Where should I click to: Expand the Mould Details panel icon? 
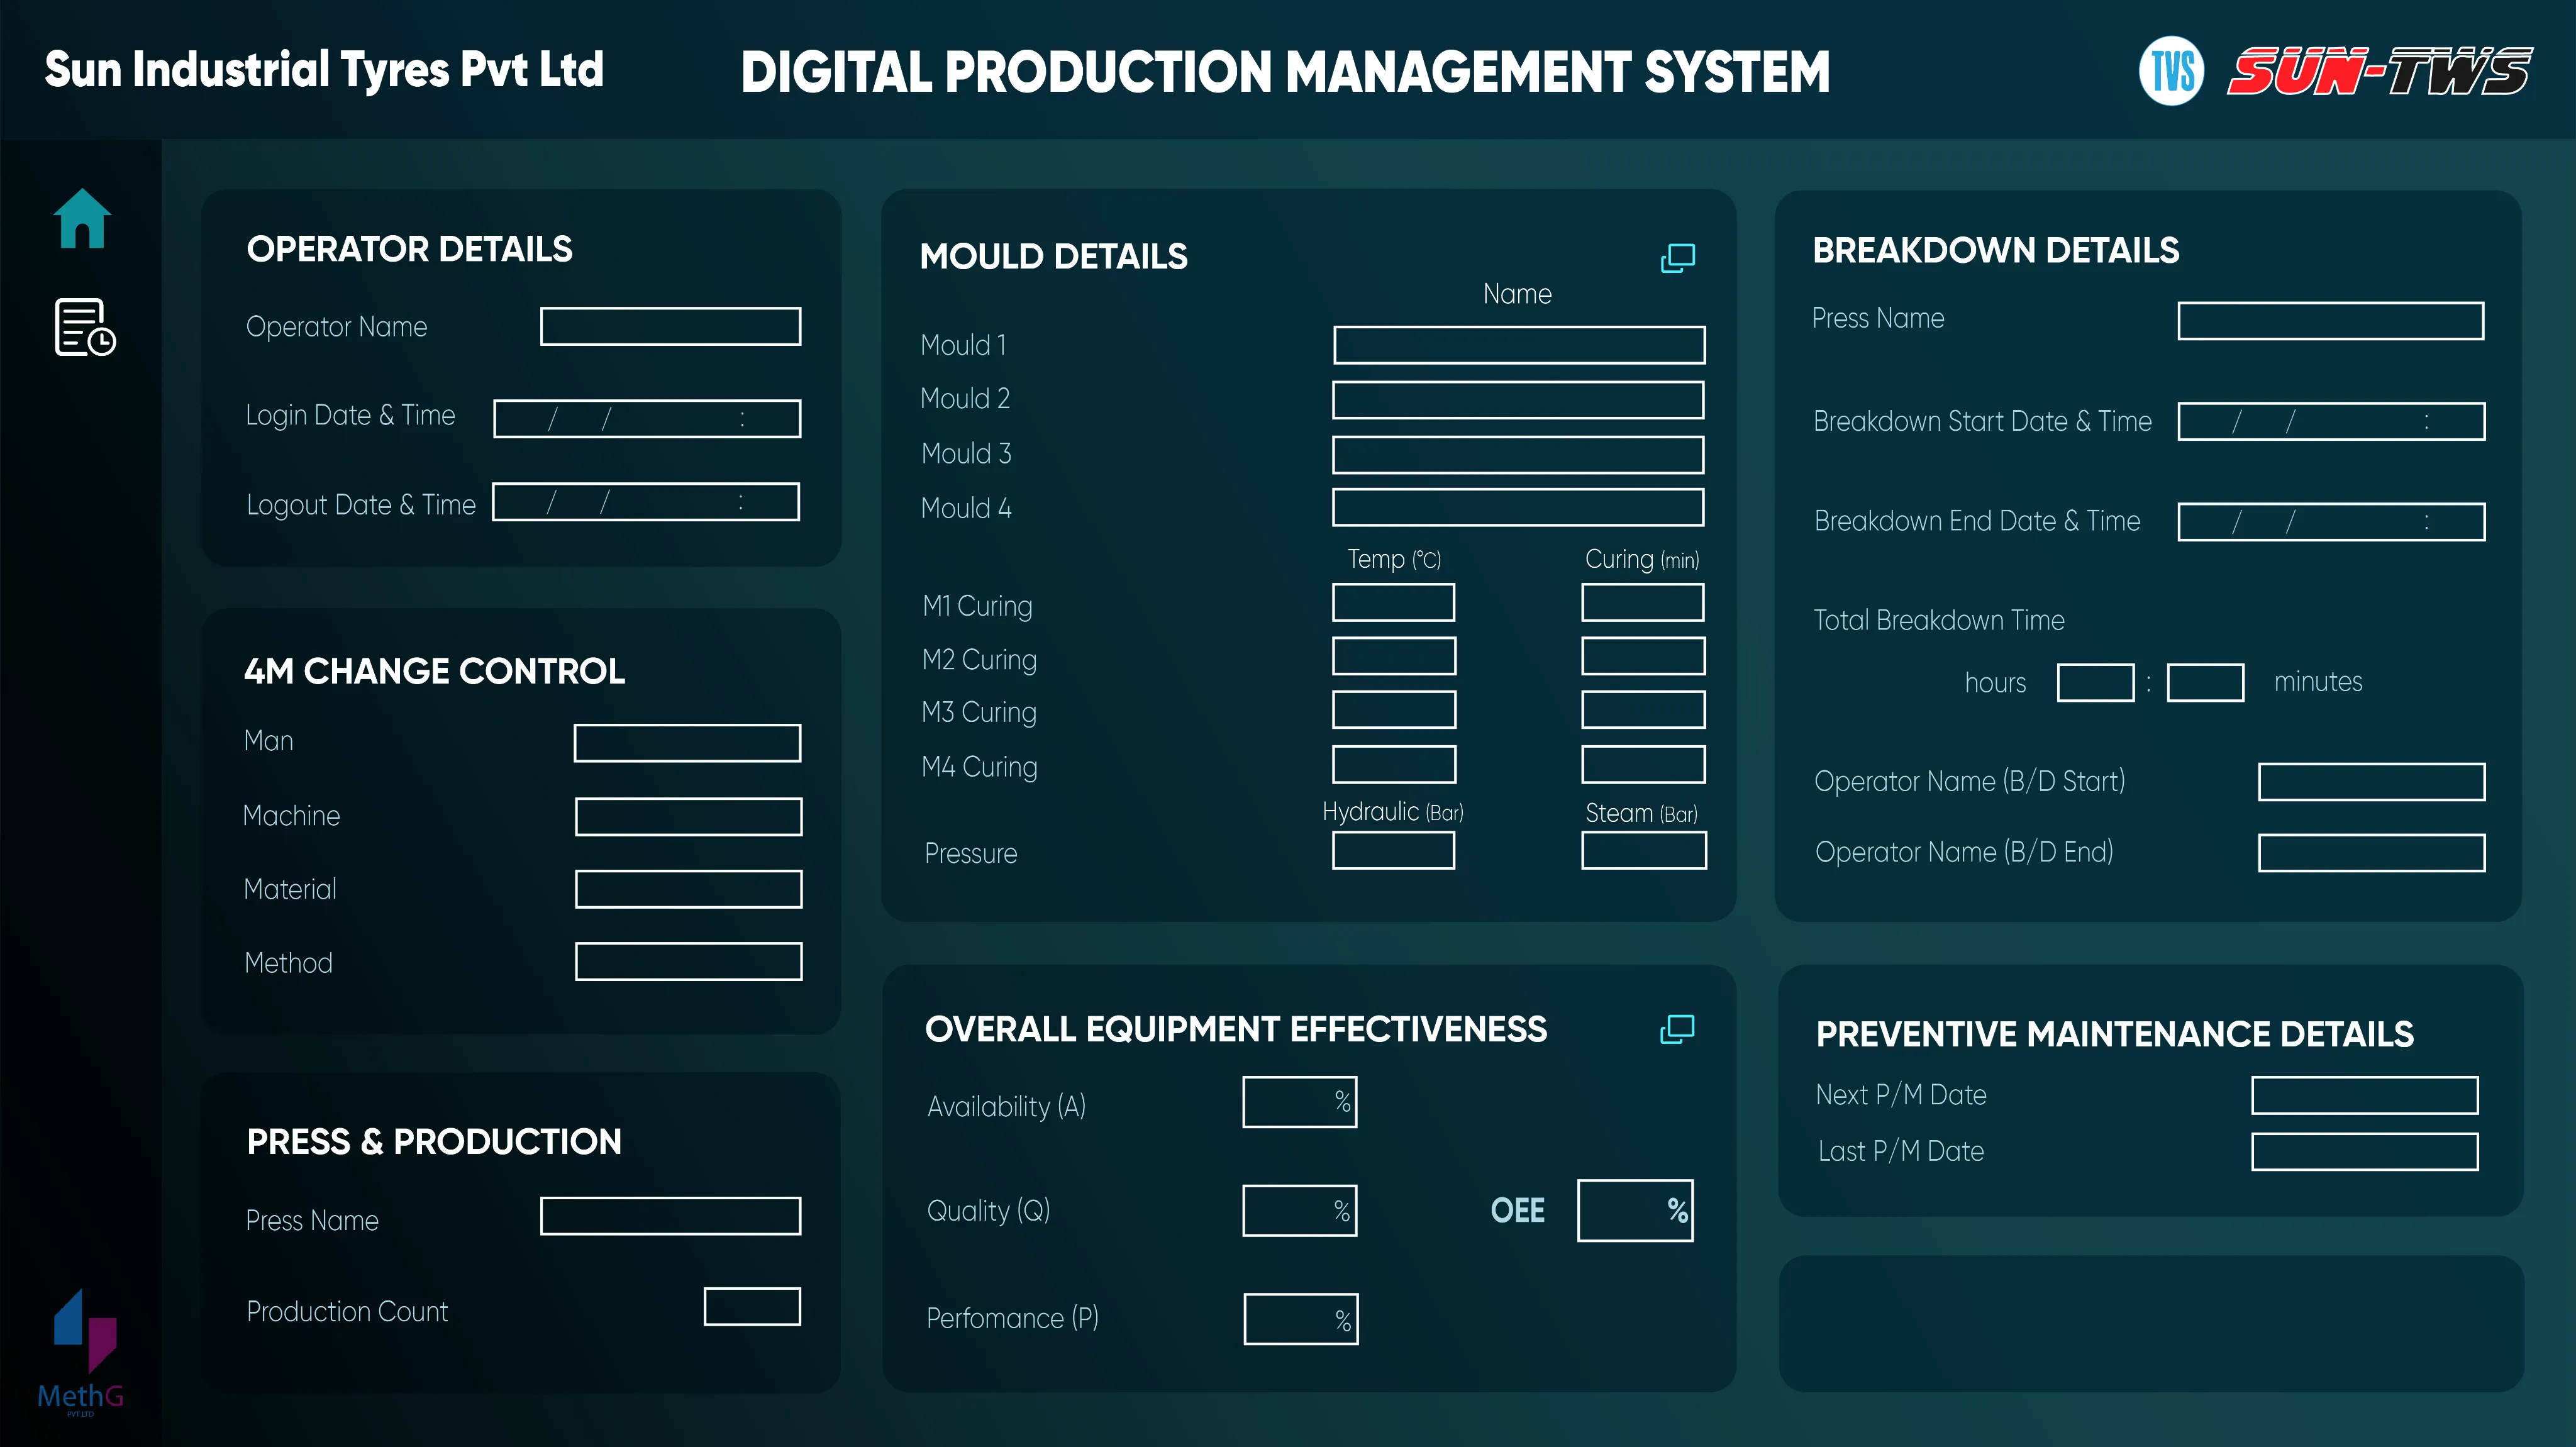(x=1677, y=258)
